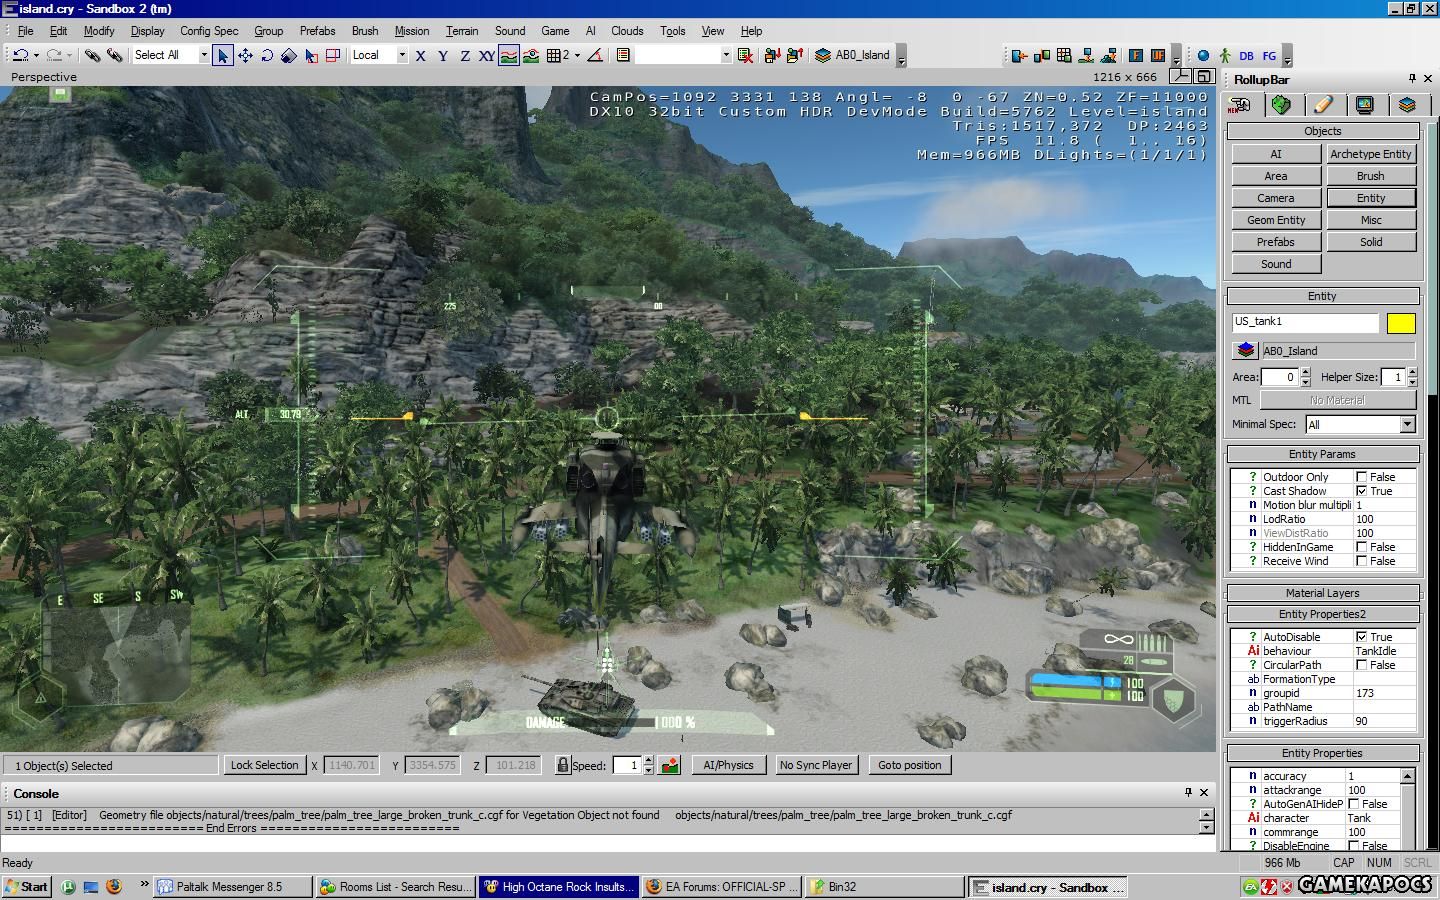Click the Link objects chain icon
This screenshot has width=1440, height=900.
tap(92, 55)
